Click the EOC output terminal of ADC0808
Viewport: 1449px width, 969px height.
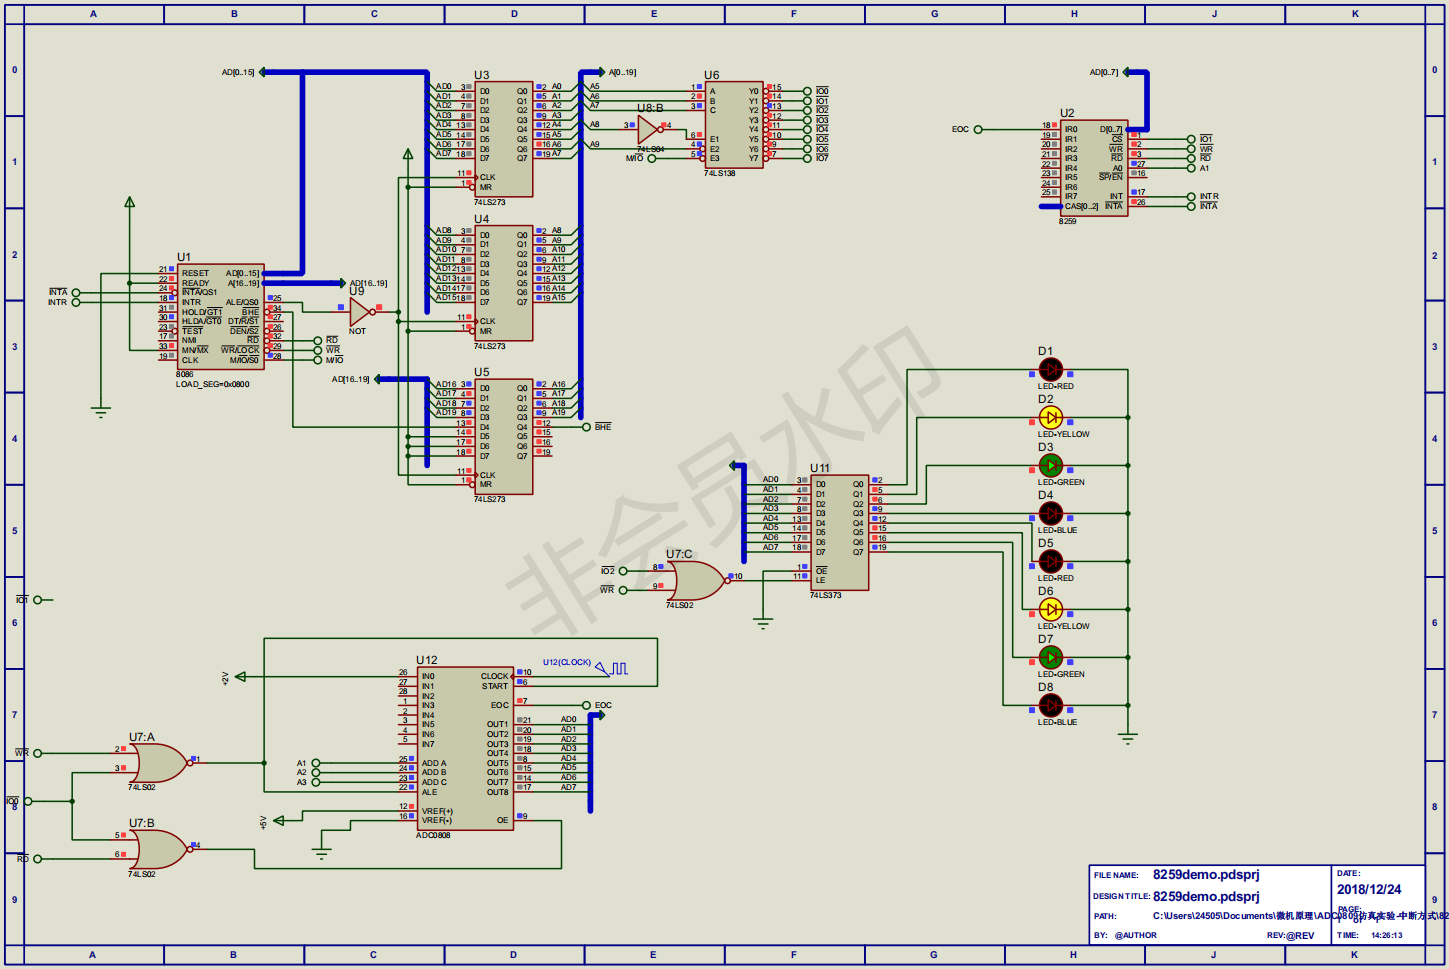[x=587, y=704]
